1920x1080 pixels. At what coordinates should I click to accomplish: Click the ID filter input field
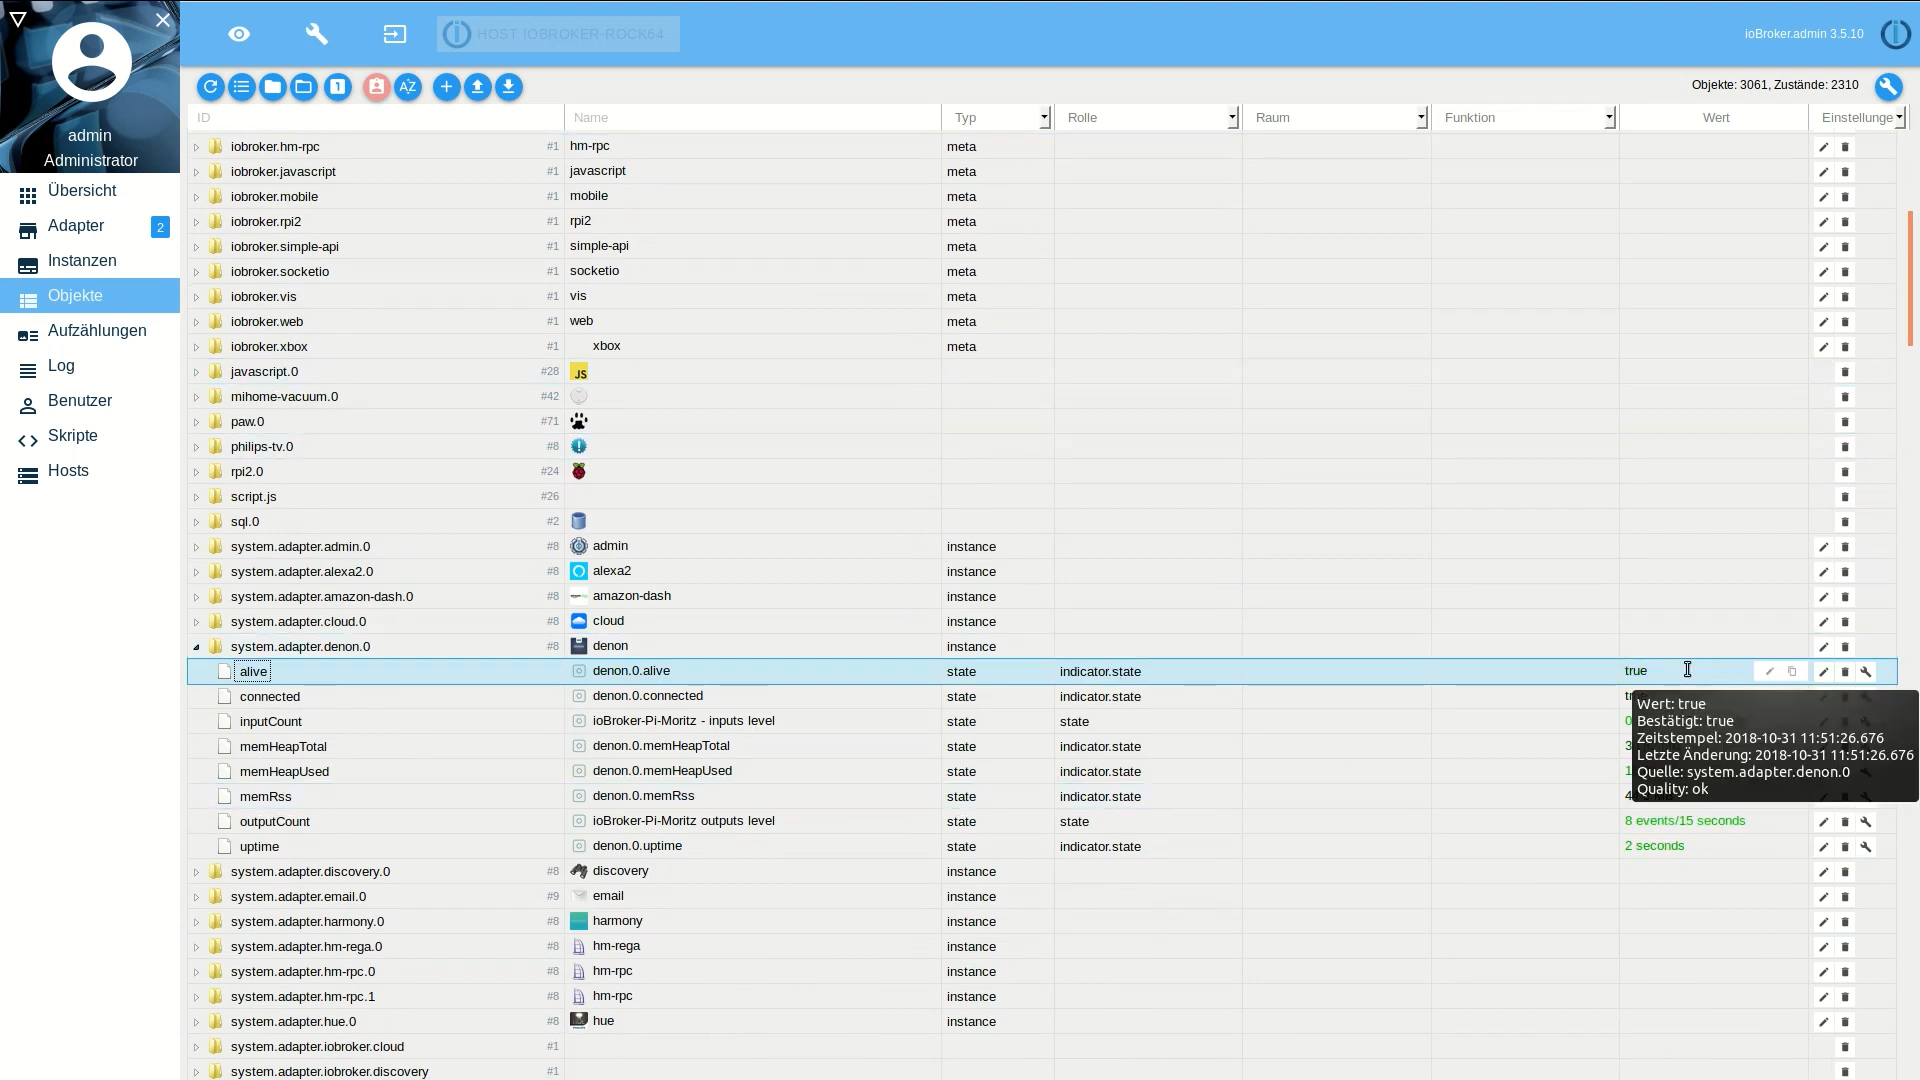coord(376,118)
